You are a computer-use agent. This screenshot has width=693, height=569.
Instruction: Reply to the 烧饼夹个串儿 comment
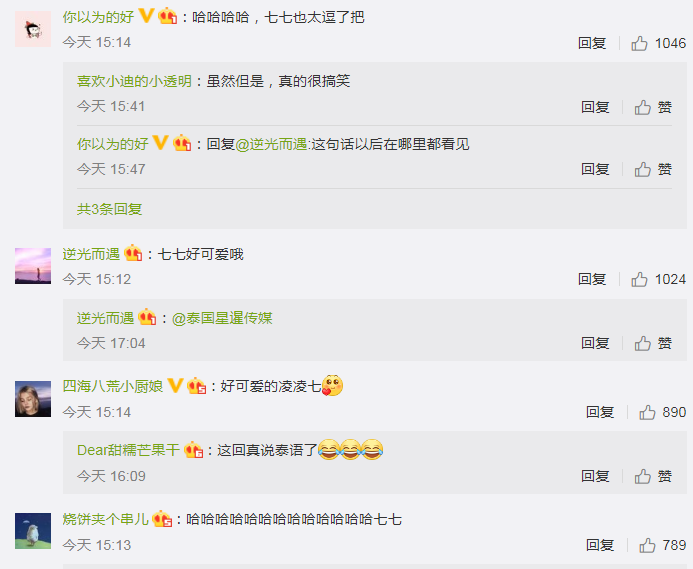(x=600, y=545)
